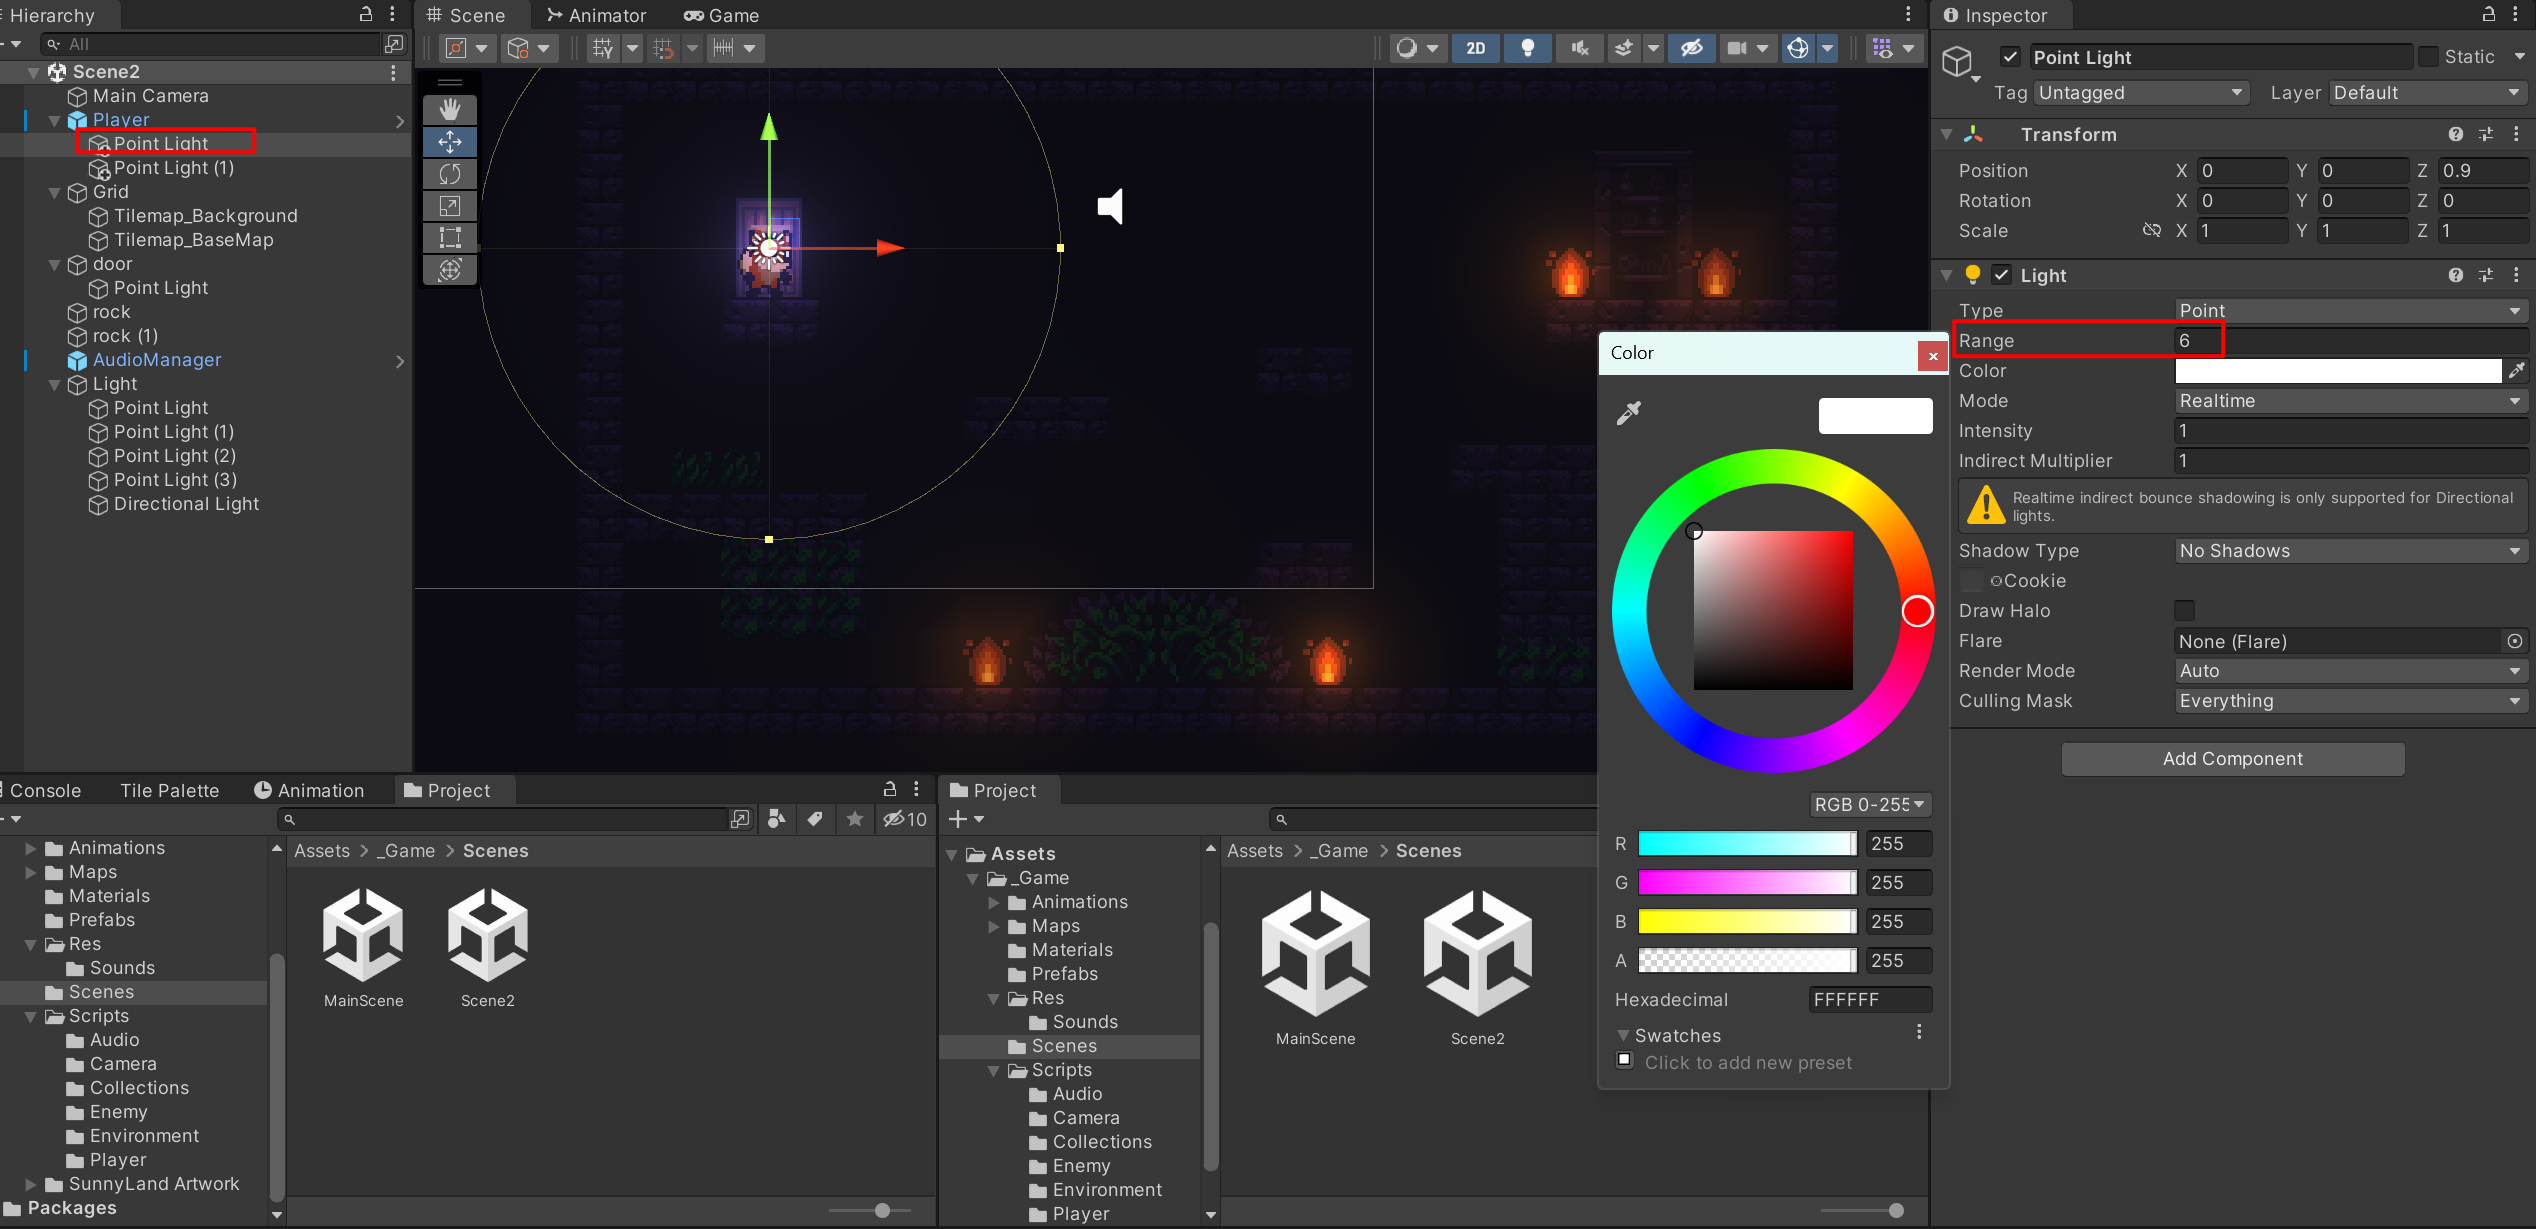The image size is (2536, 1229).
Task: Open the Shadow Type dropdown
Action: click(2350, 551)
